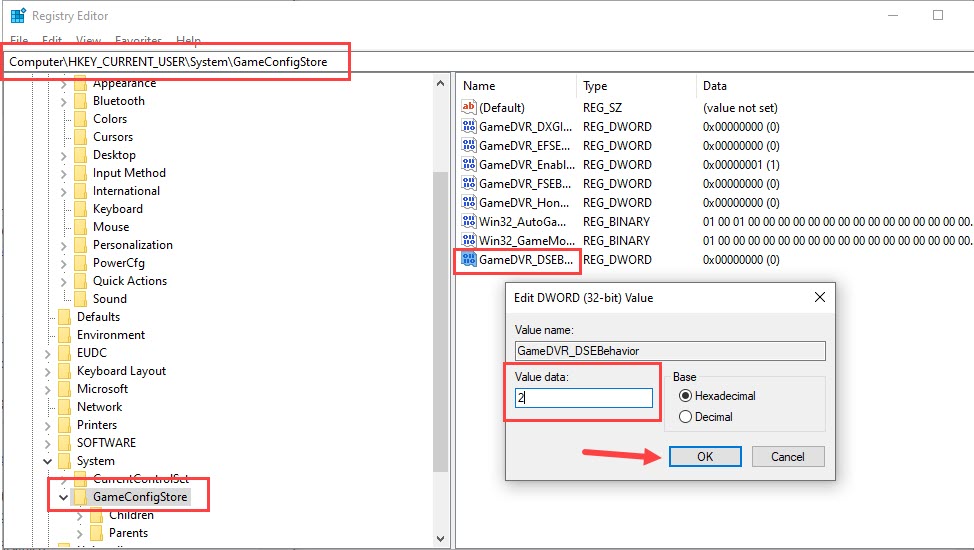974x550 pixels.
Task: Click the Colors folder icon
Action: tap(81, 119)
